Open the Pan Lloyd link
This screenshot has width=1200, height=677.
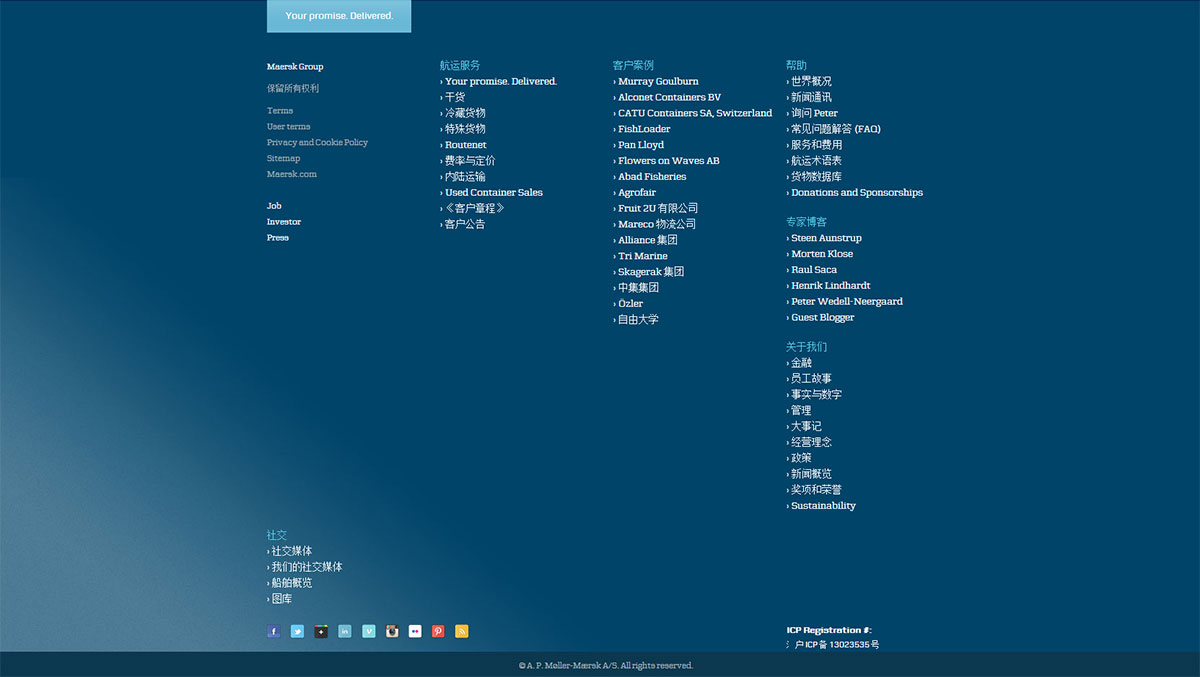pos(639,145)
